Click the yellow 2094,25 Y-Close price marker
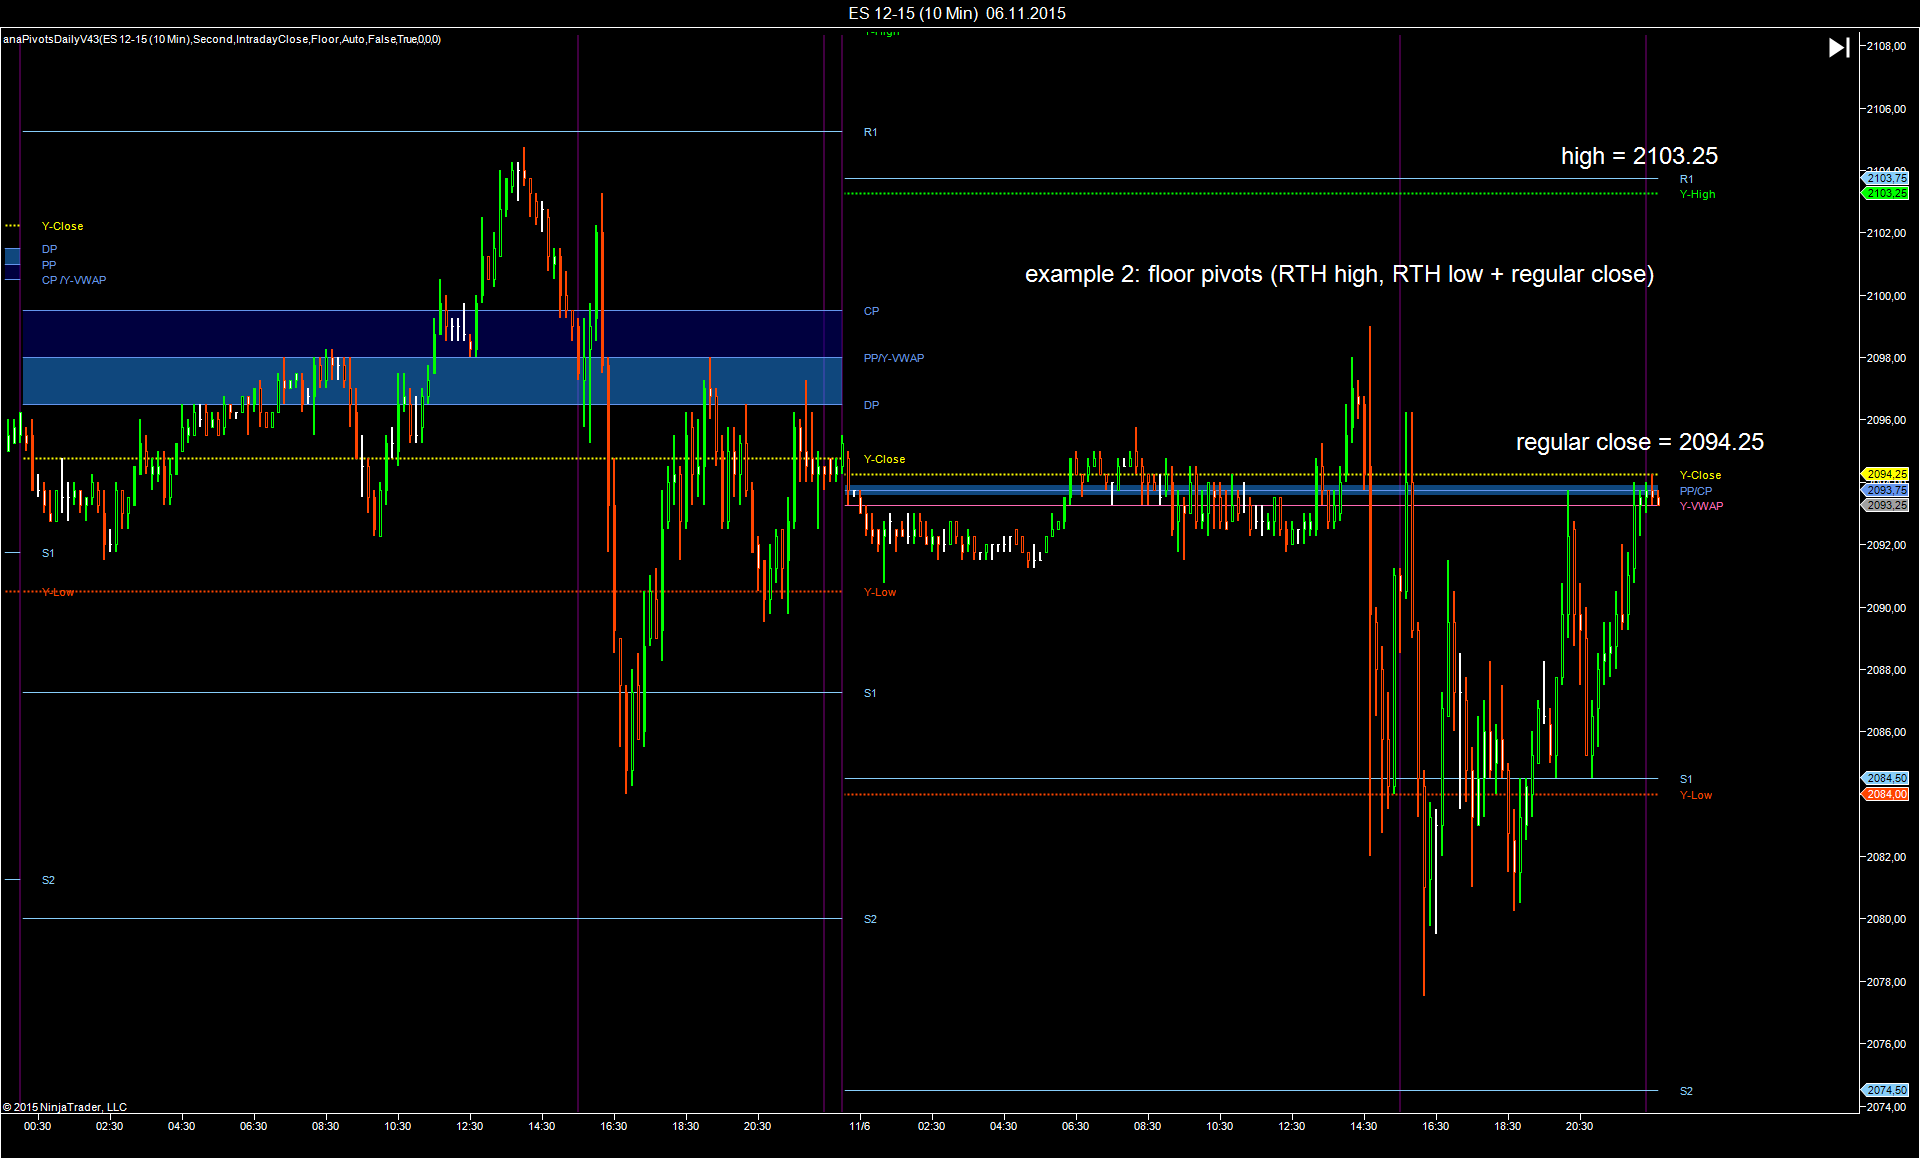This screenshot has width=1920, height=1159. (x=1886, y=475)
